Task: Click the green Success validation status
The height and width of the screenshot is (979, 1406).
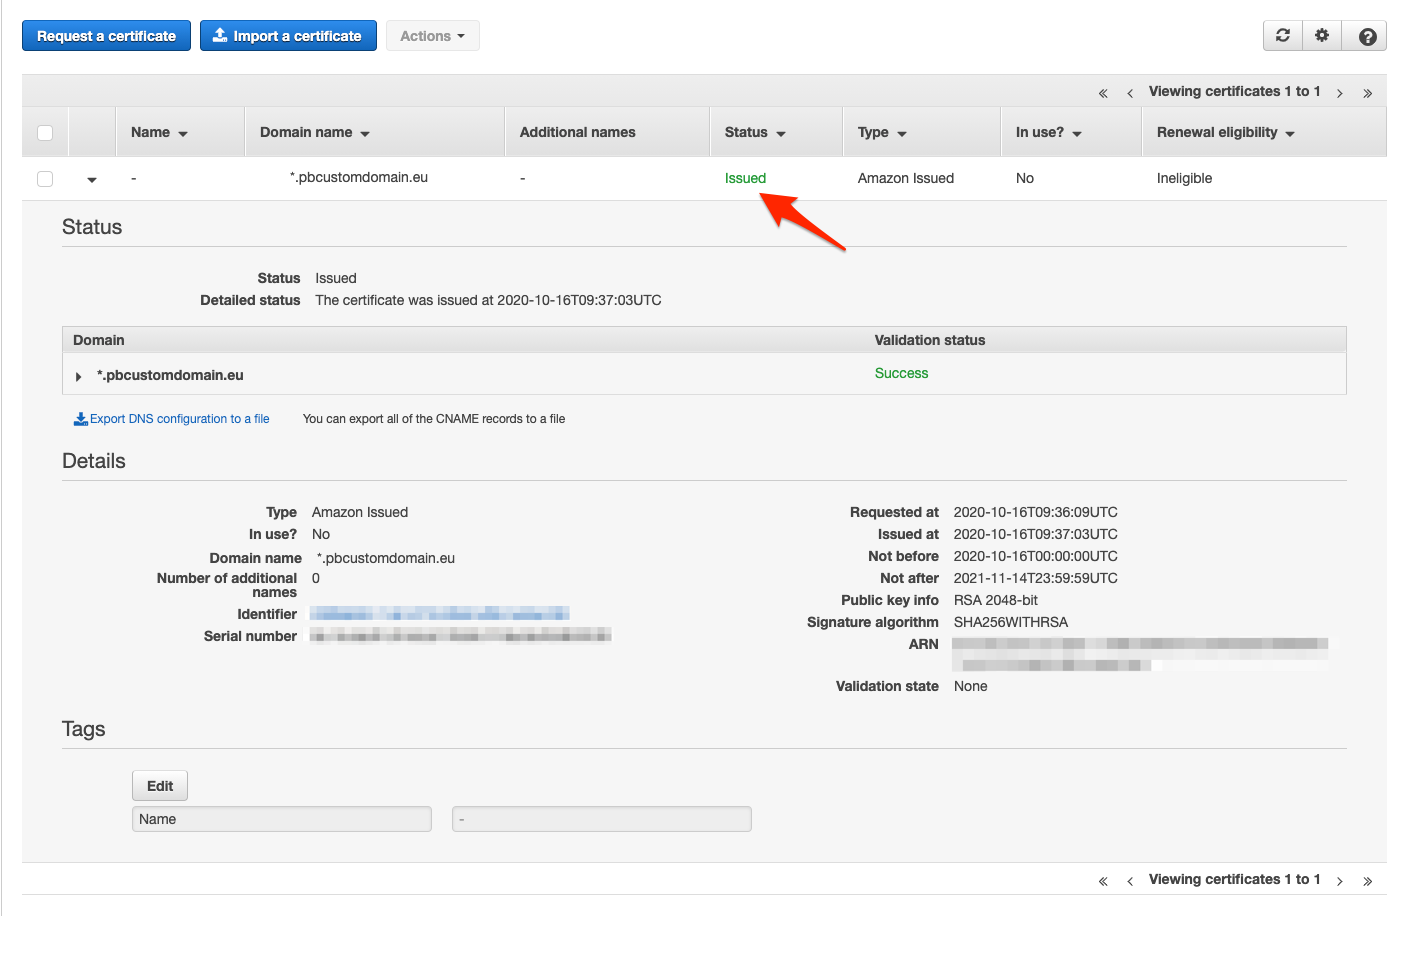Action: click(x=901, y=373)
